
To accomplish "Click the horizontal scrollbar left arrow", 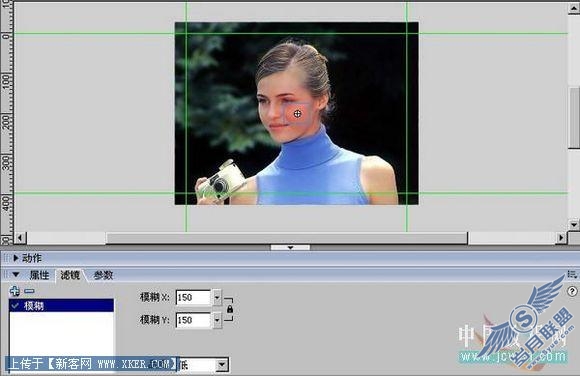I will pos(20,237).
